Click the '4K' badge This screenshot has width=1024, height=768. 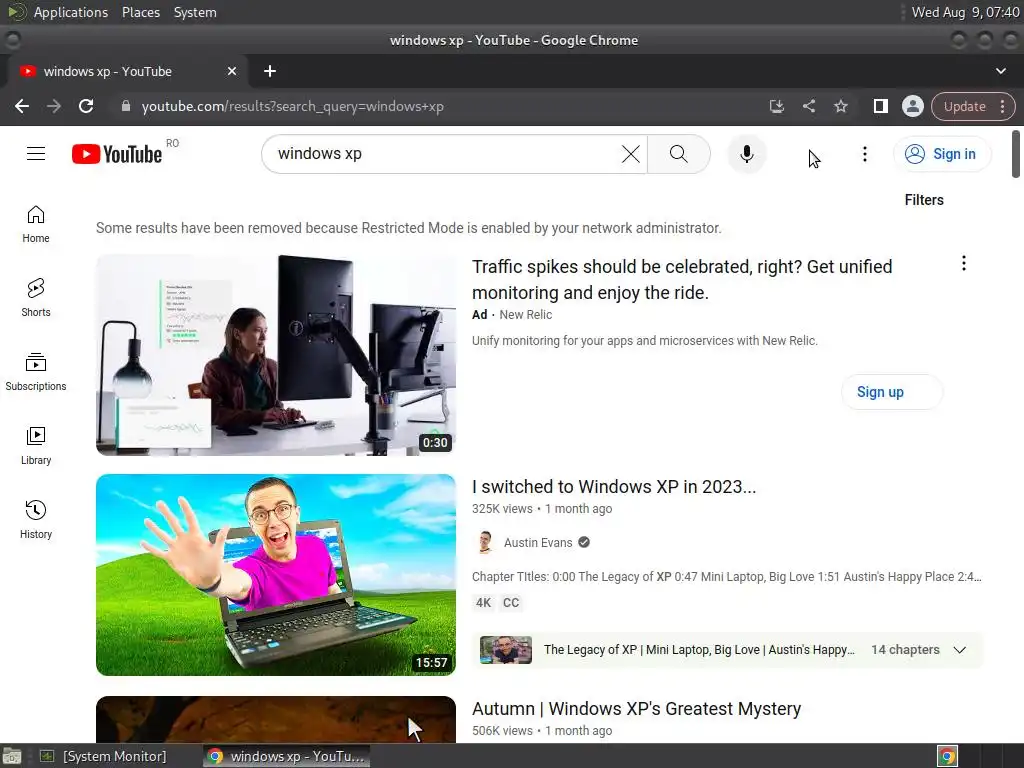click(483, 603)
